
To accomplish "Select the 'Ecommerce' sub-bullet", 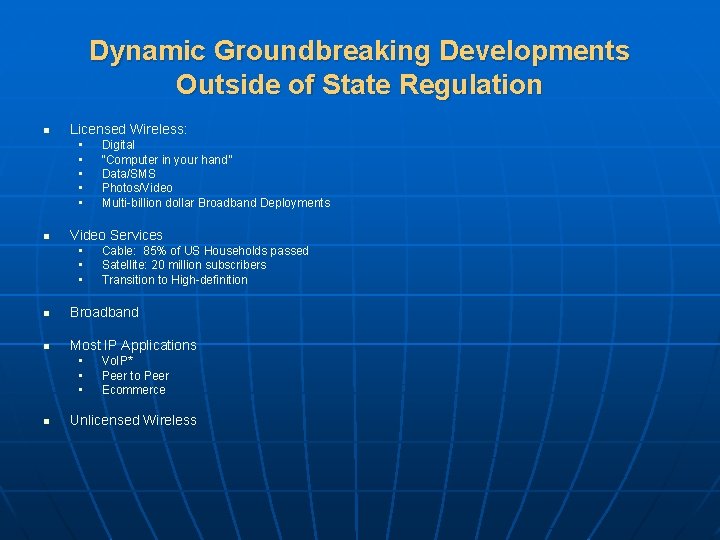I will pyautogui.click(x=134, y=390).
